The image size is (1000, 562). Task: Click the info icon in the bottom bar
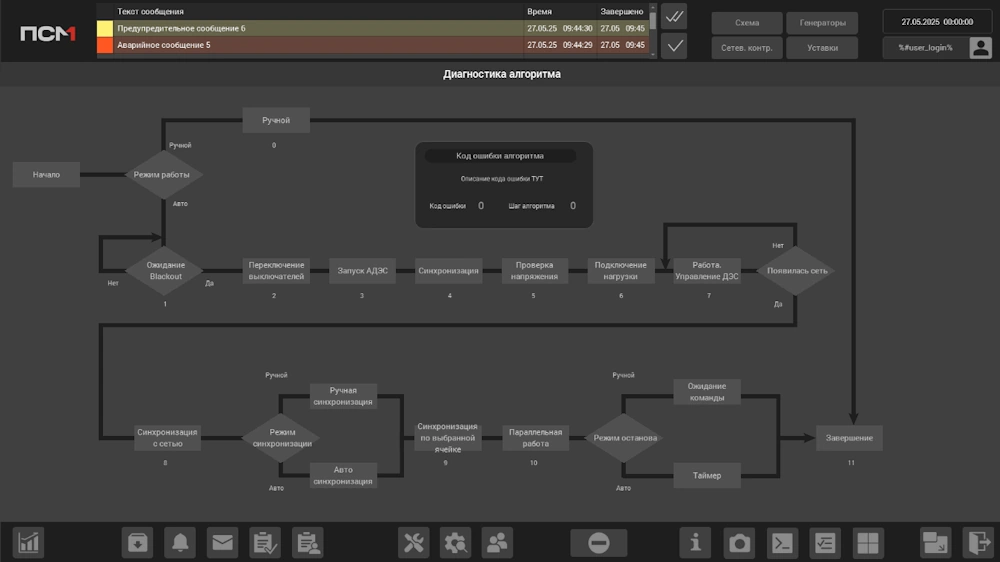[696, 543]
